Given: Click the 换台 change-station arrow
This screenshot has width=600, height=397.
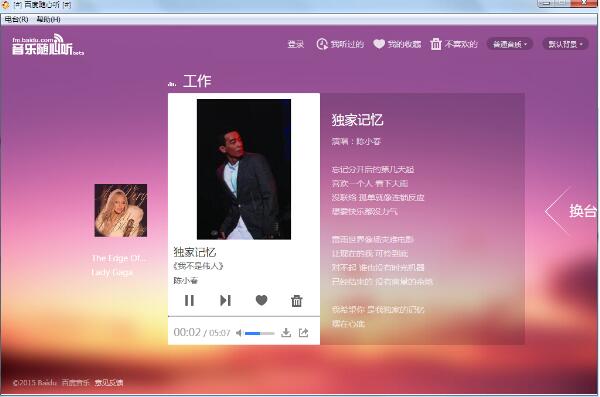Looking at the screenshot, I should tap(570, 211).
